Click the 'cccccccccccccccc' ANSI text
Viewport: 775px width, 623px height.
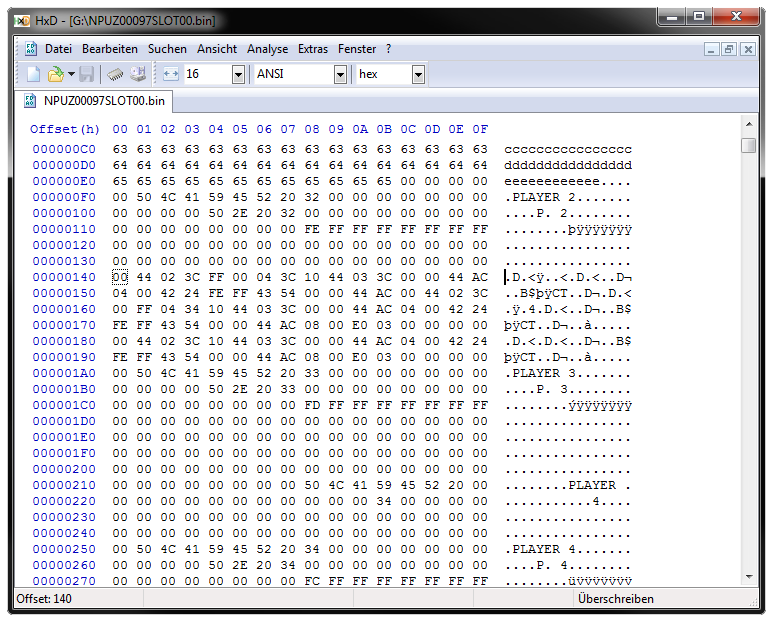[568, 149]
